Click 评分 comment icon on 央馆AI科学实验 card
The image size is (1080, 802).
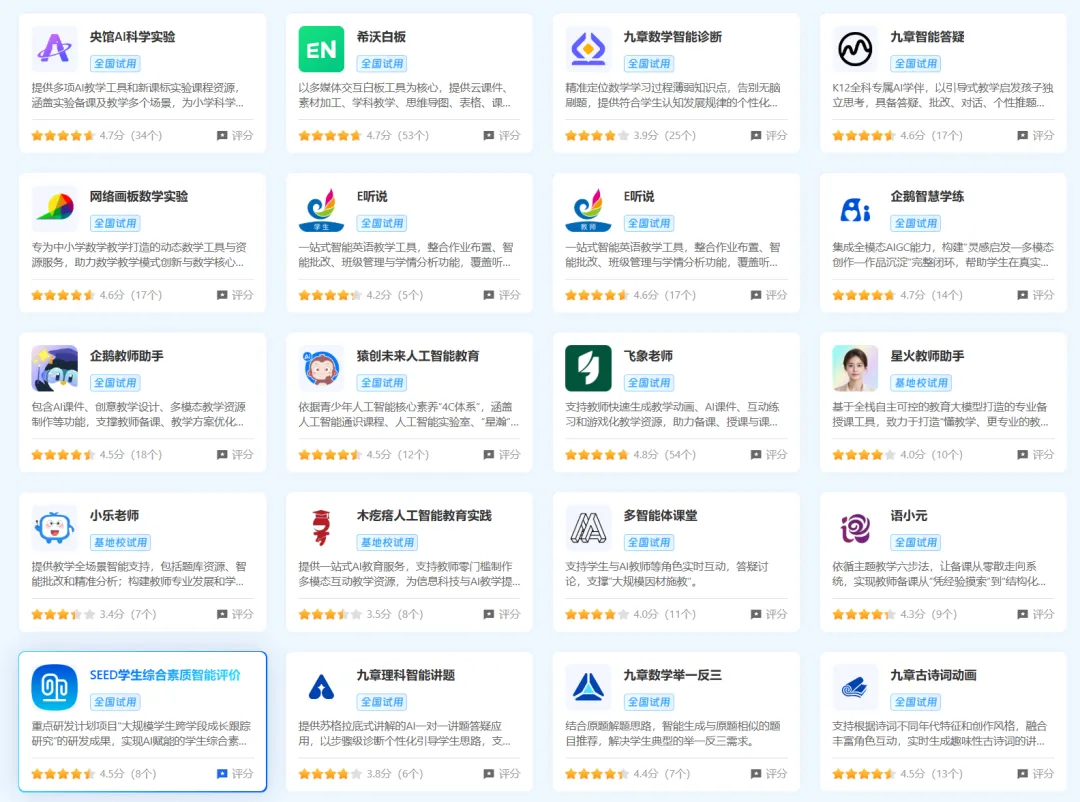tap(222, 135)
